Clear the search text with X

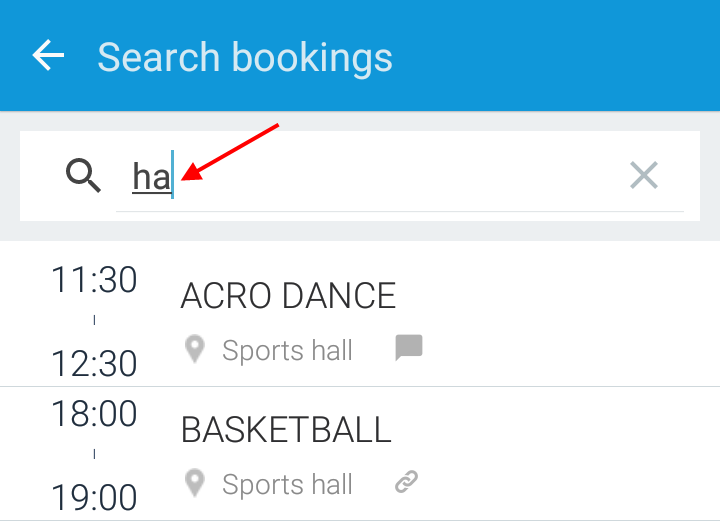[644, 175]
